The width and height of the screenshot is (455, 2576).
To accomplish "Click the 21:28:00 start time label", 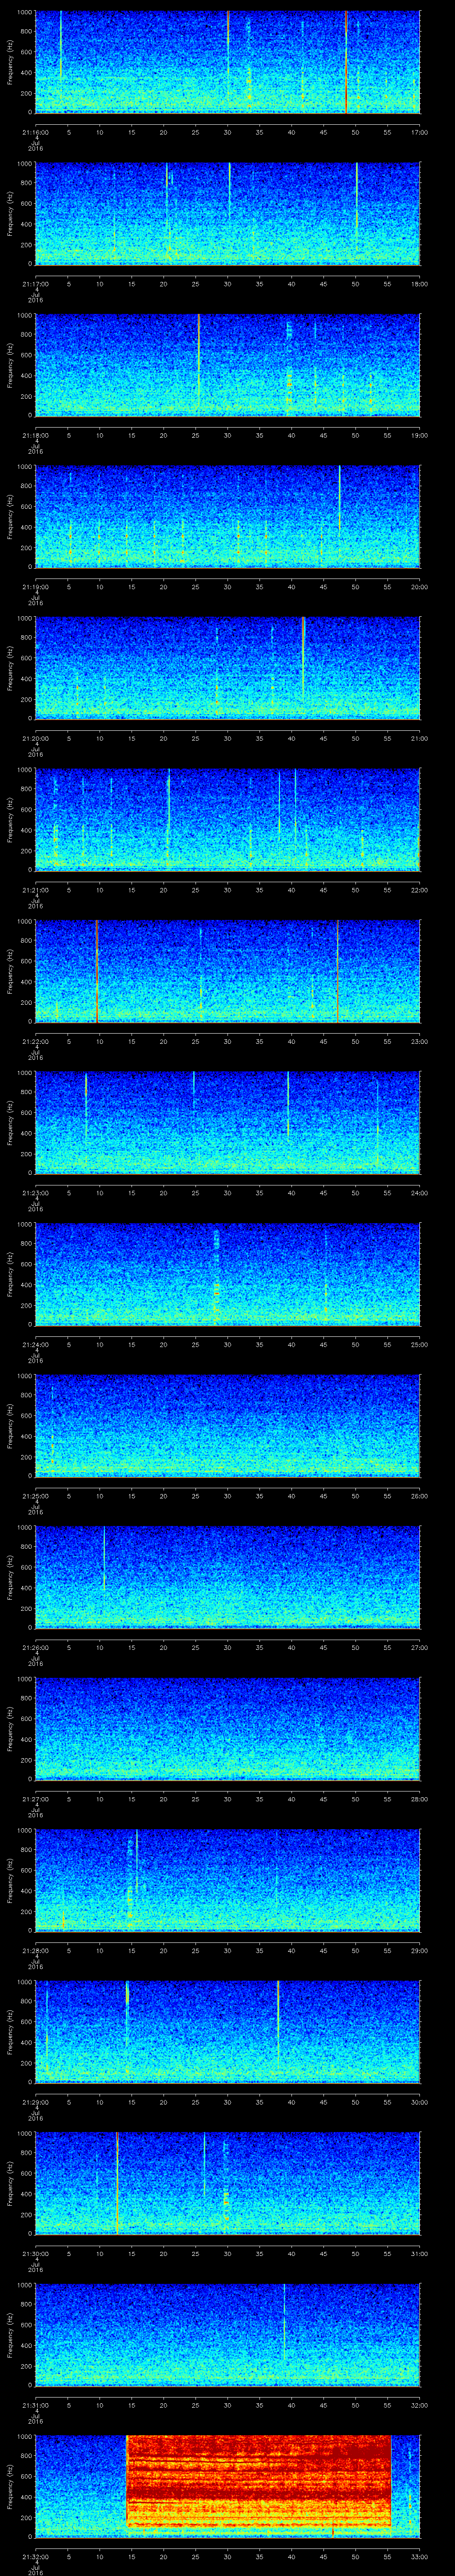I will pos(35,1950).
